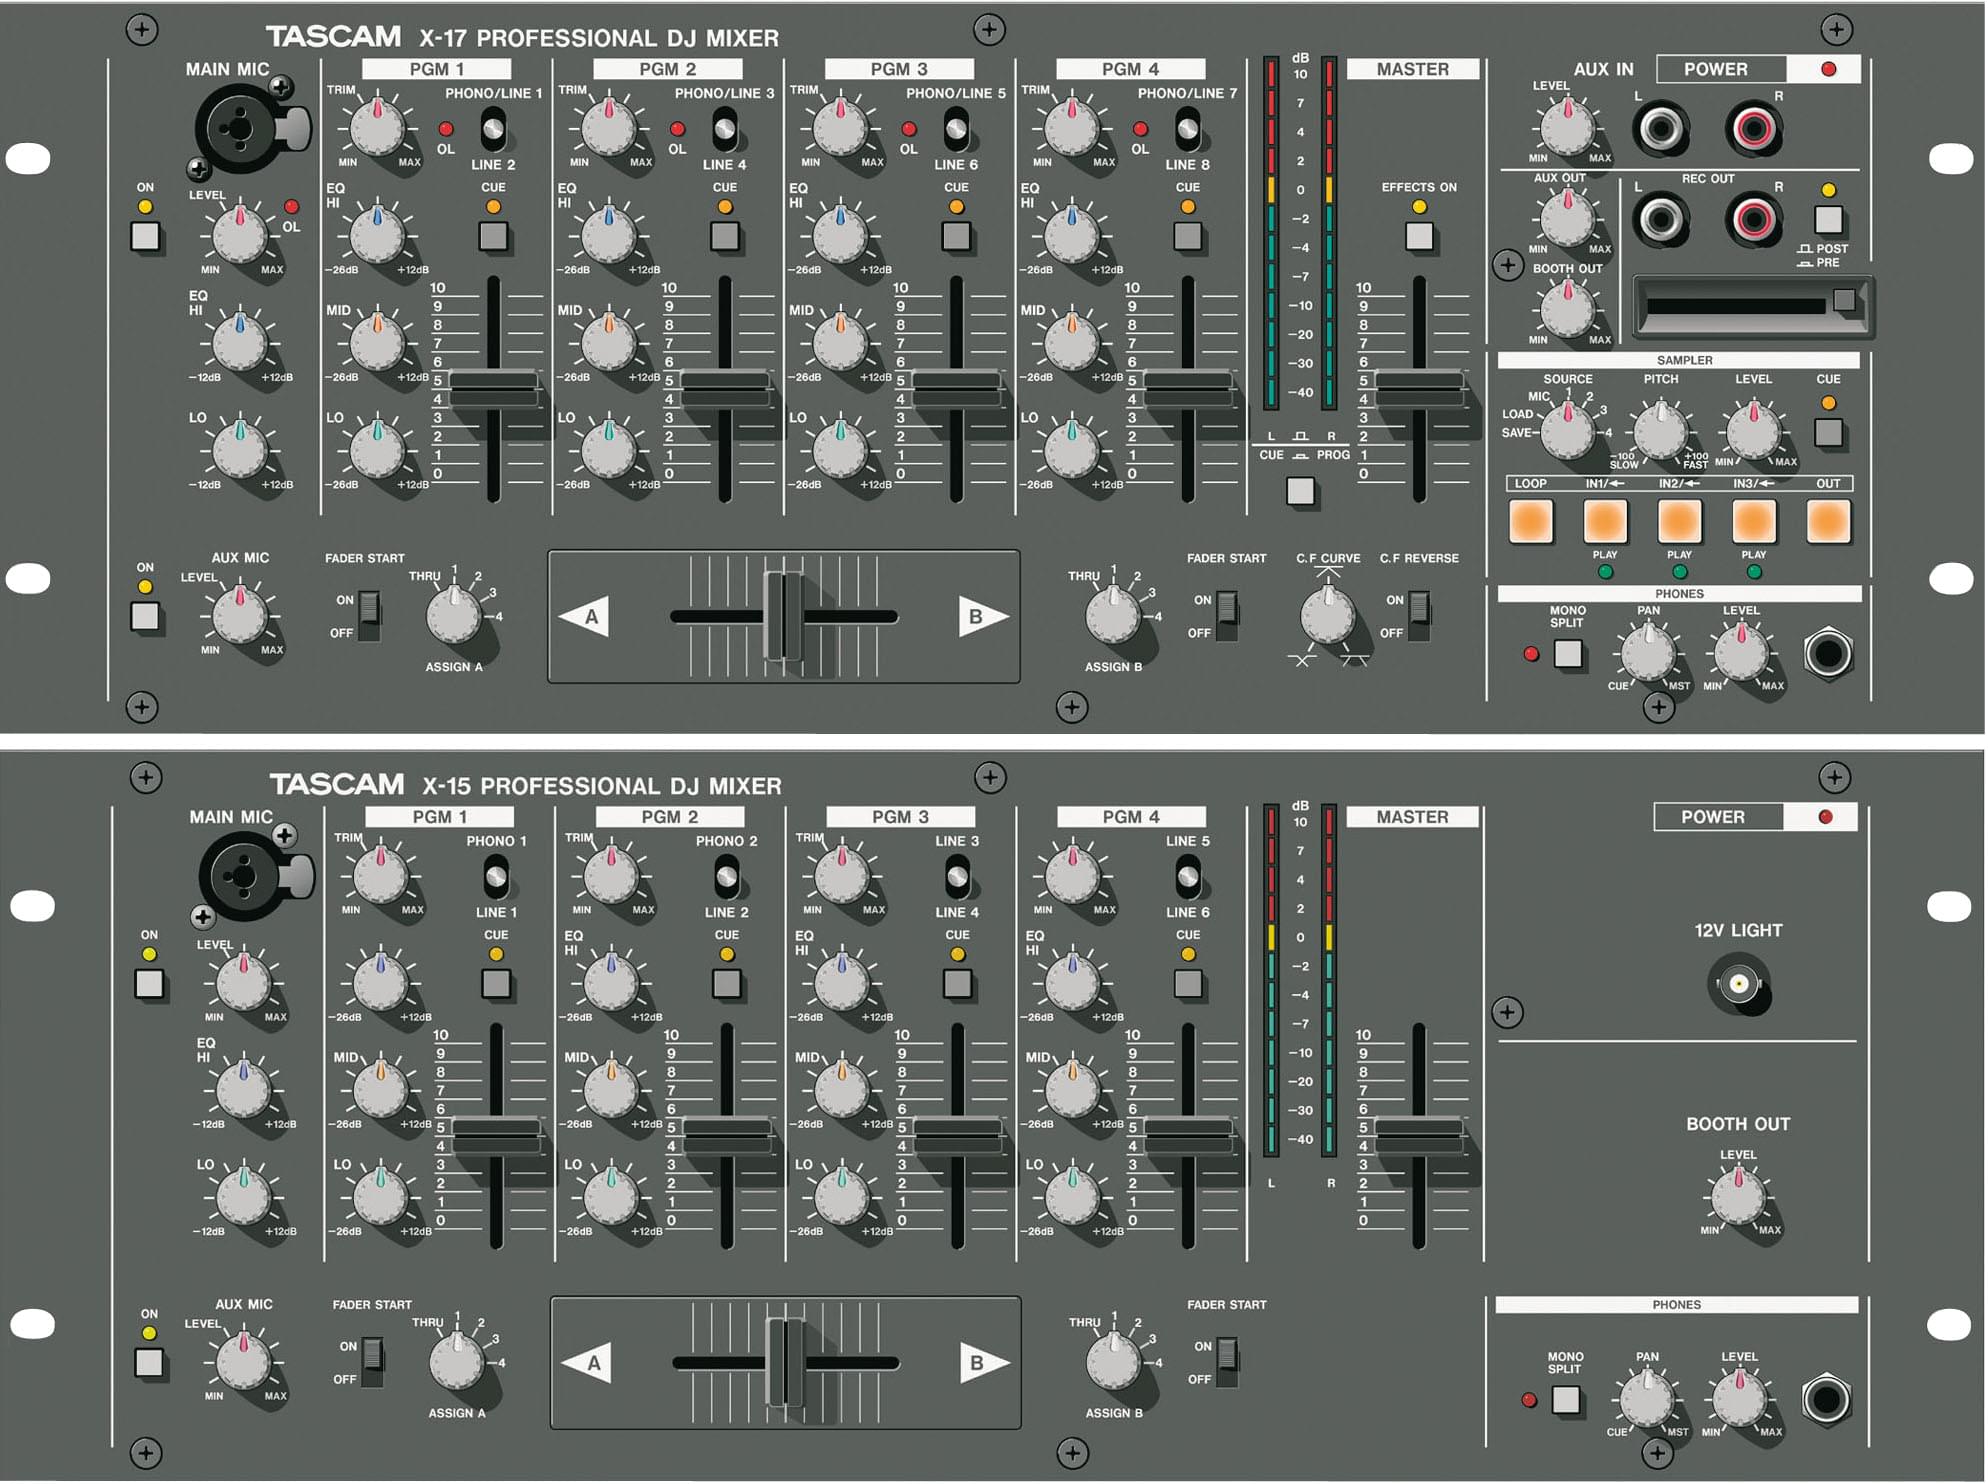
Task: Flip the X-17 PGM 1 PHONO/LINE 1 switch
Action: (493, 129)
